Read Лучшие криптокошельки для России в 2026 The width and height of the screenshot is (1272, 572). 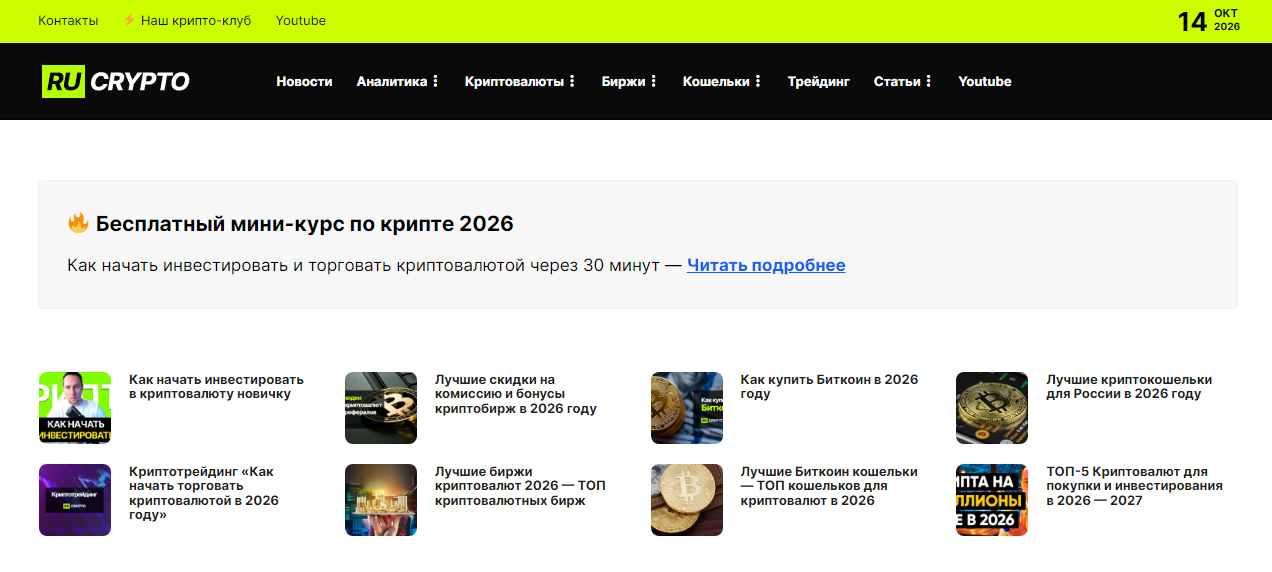[x=1129, y=387]
